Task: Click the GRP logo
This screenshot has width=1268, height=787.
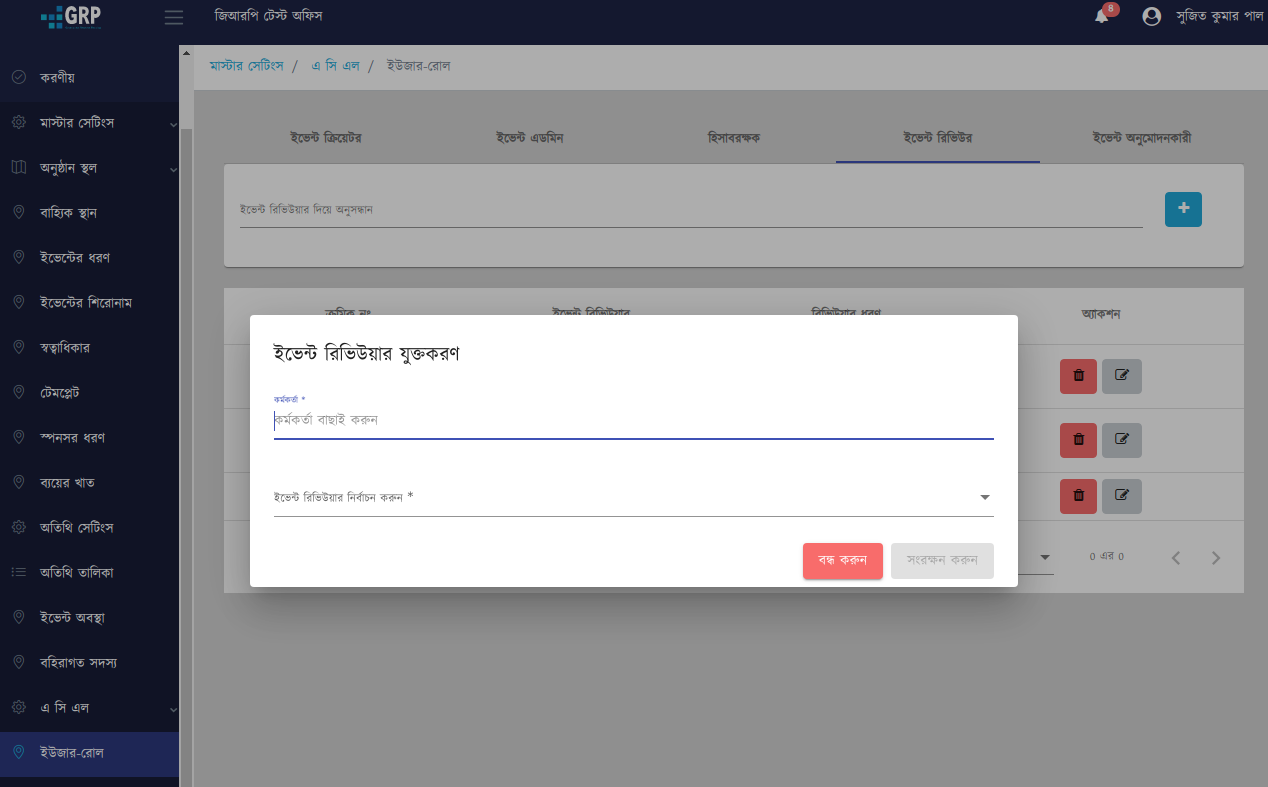Action: pyautogui.click(x=71, y=17)
